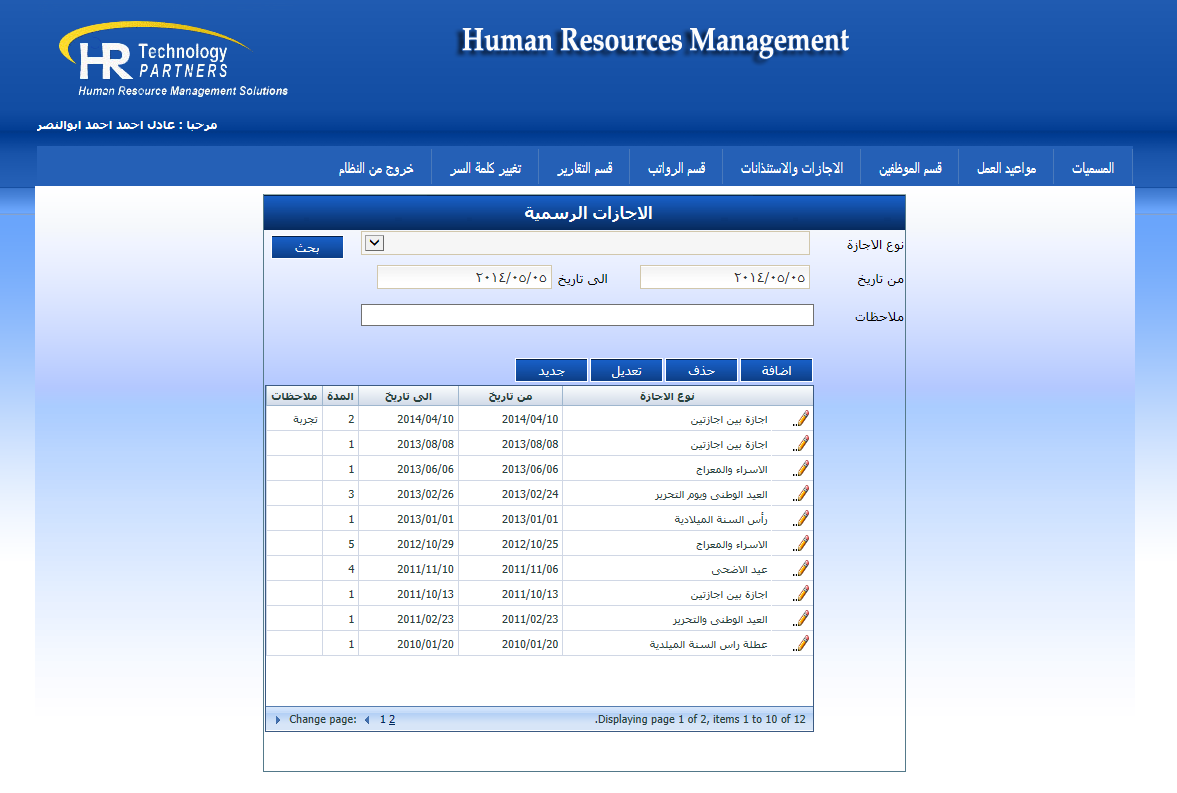Open the المسميات menu
1177x793 pixels.
1092,168
